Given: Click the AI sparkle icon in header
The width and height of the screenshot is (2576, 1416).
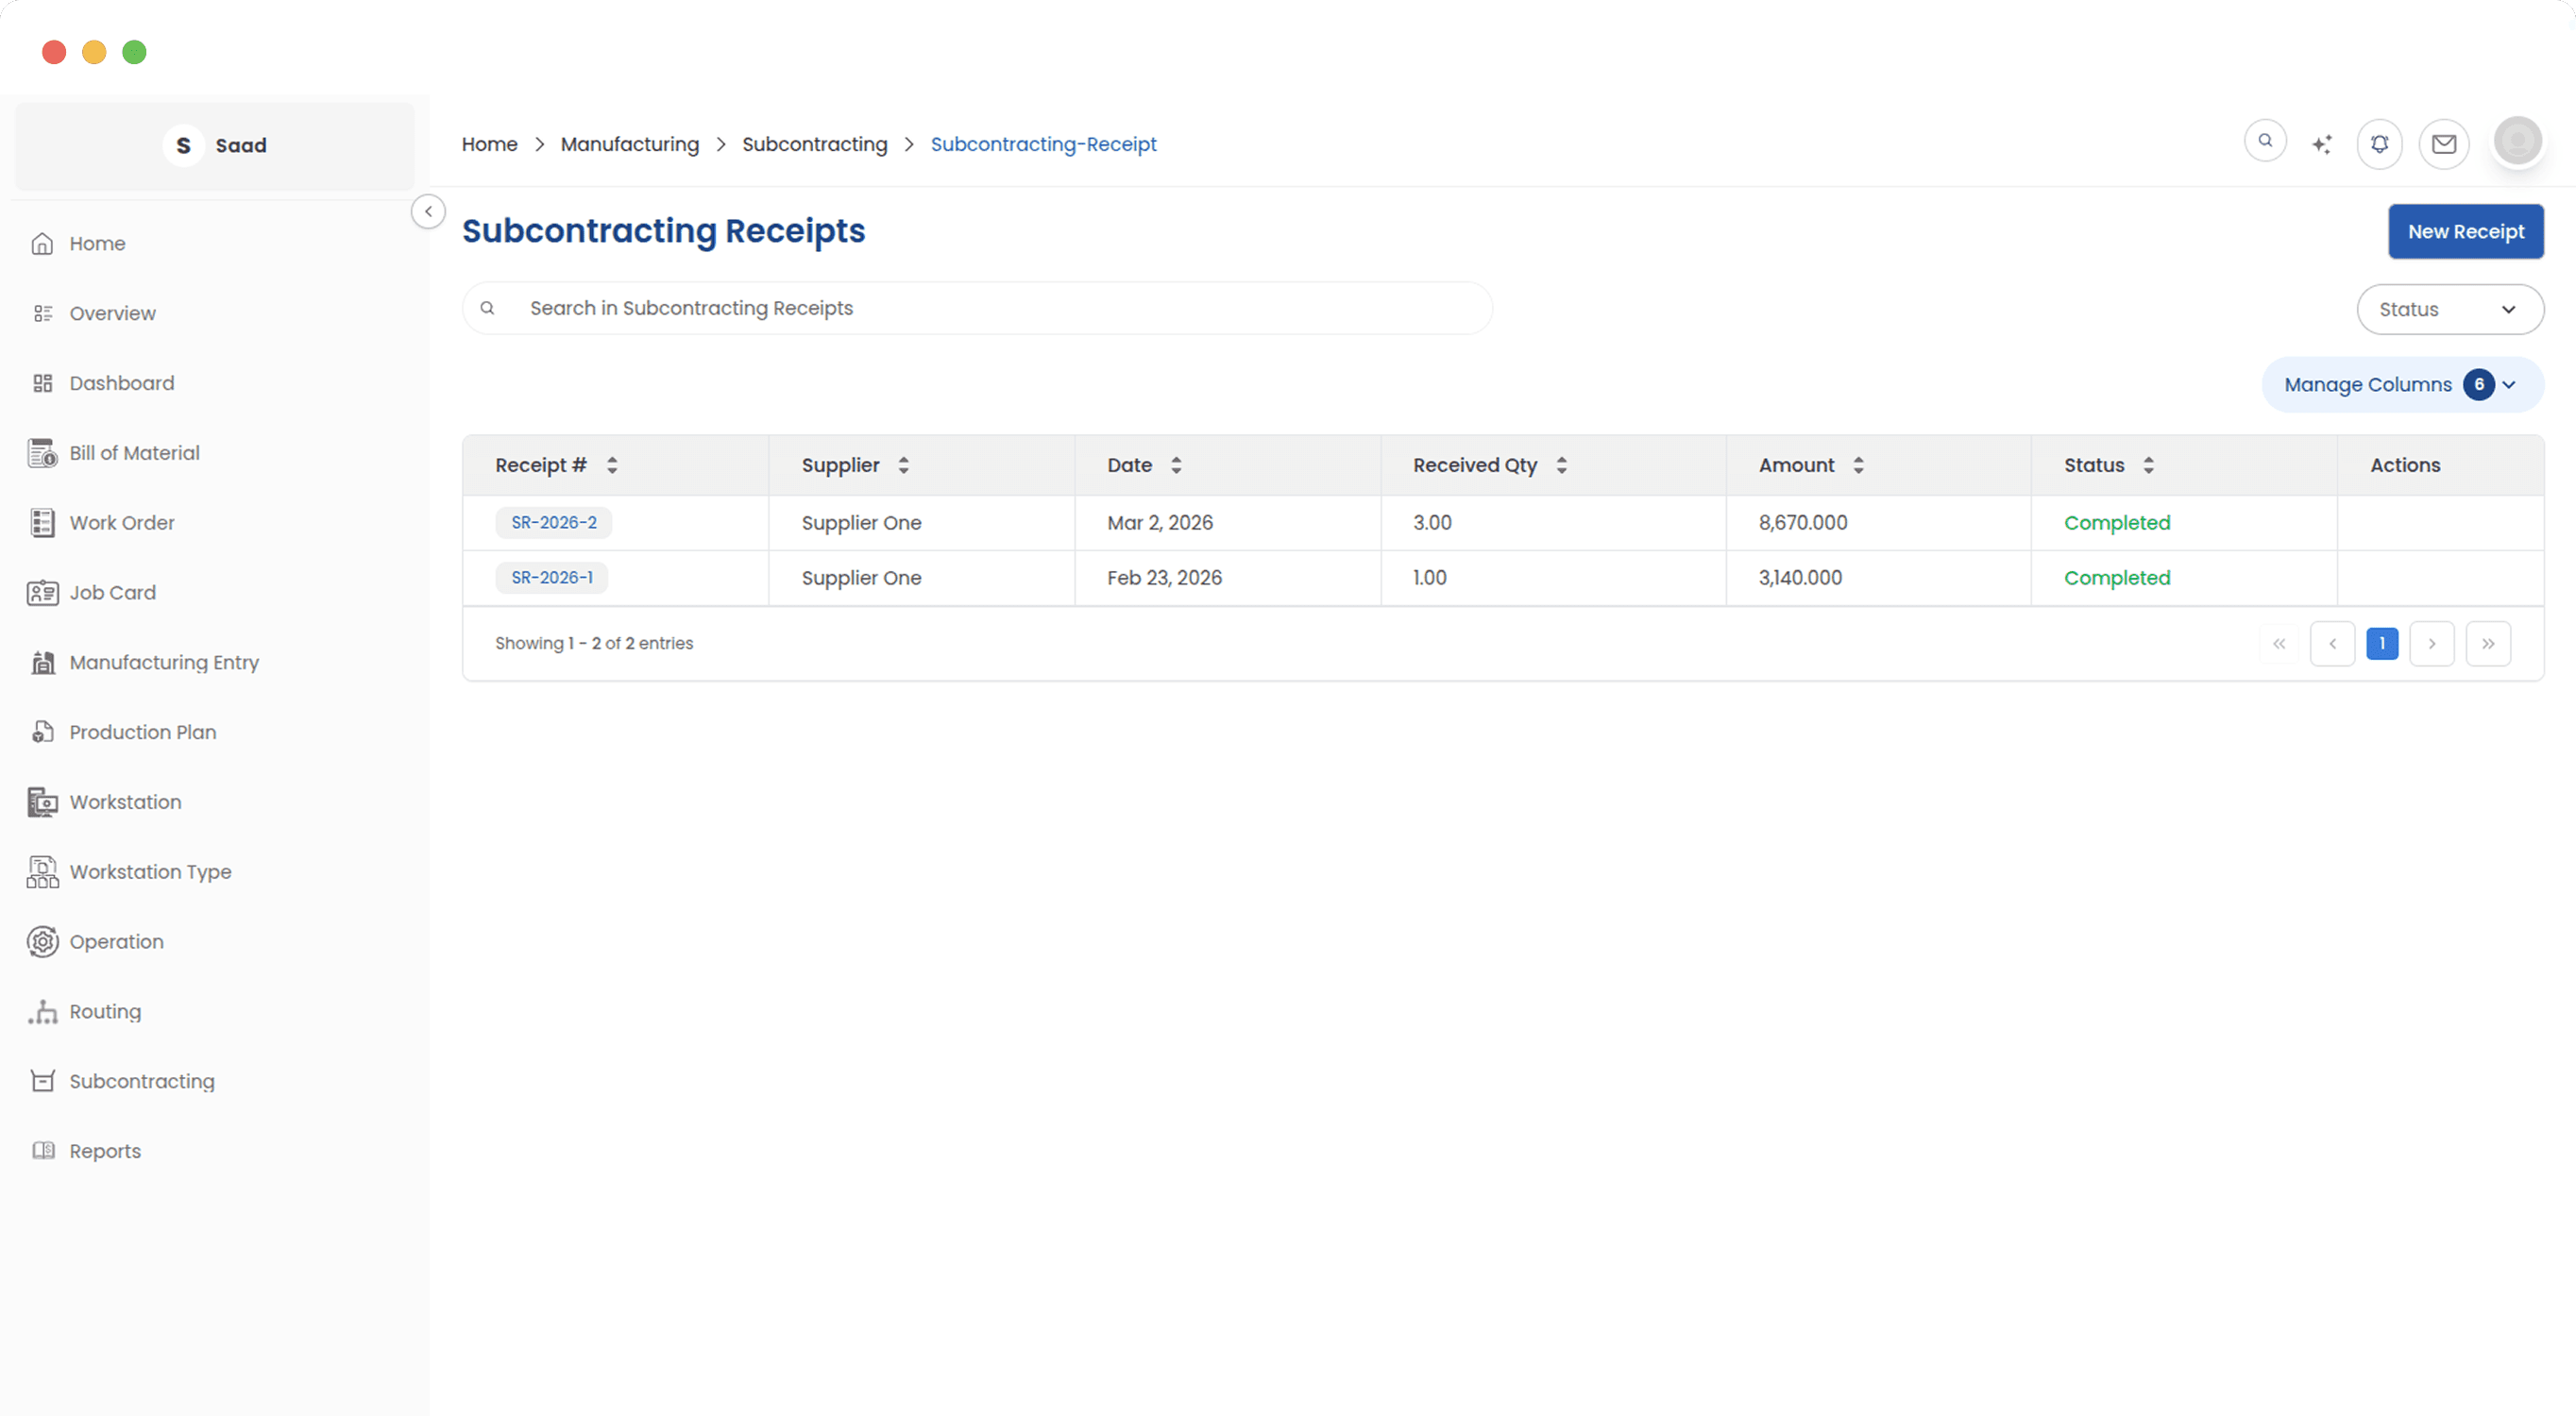Looking at the screenshot, I should click(x=2321, y=144).
